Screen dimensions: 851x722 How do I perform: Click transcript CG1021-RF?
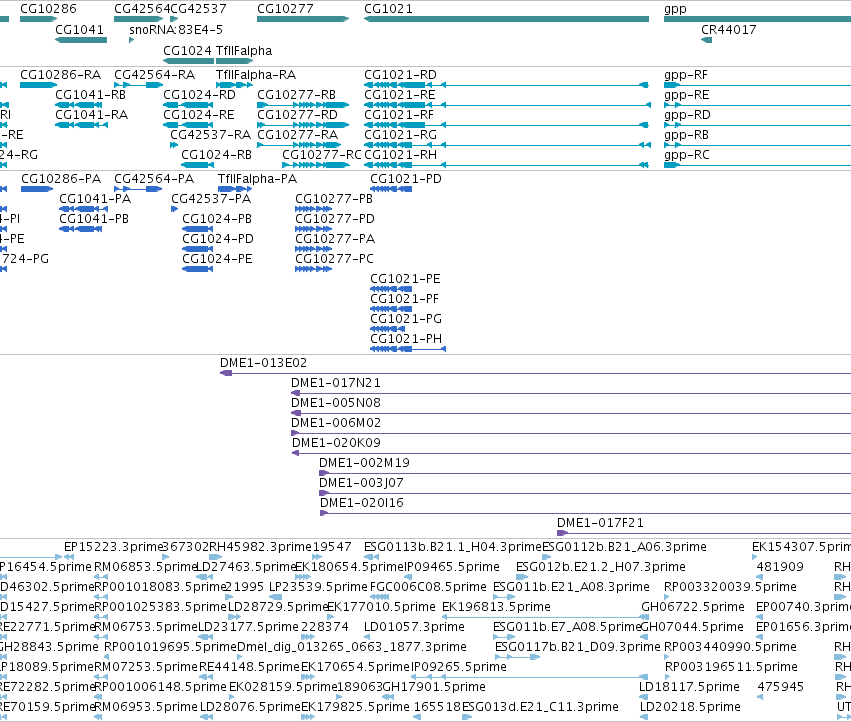(x=399, y=115)
